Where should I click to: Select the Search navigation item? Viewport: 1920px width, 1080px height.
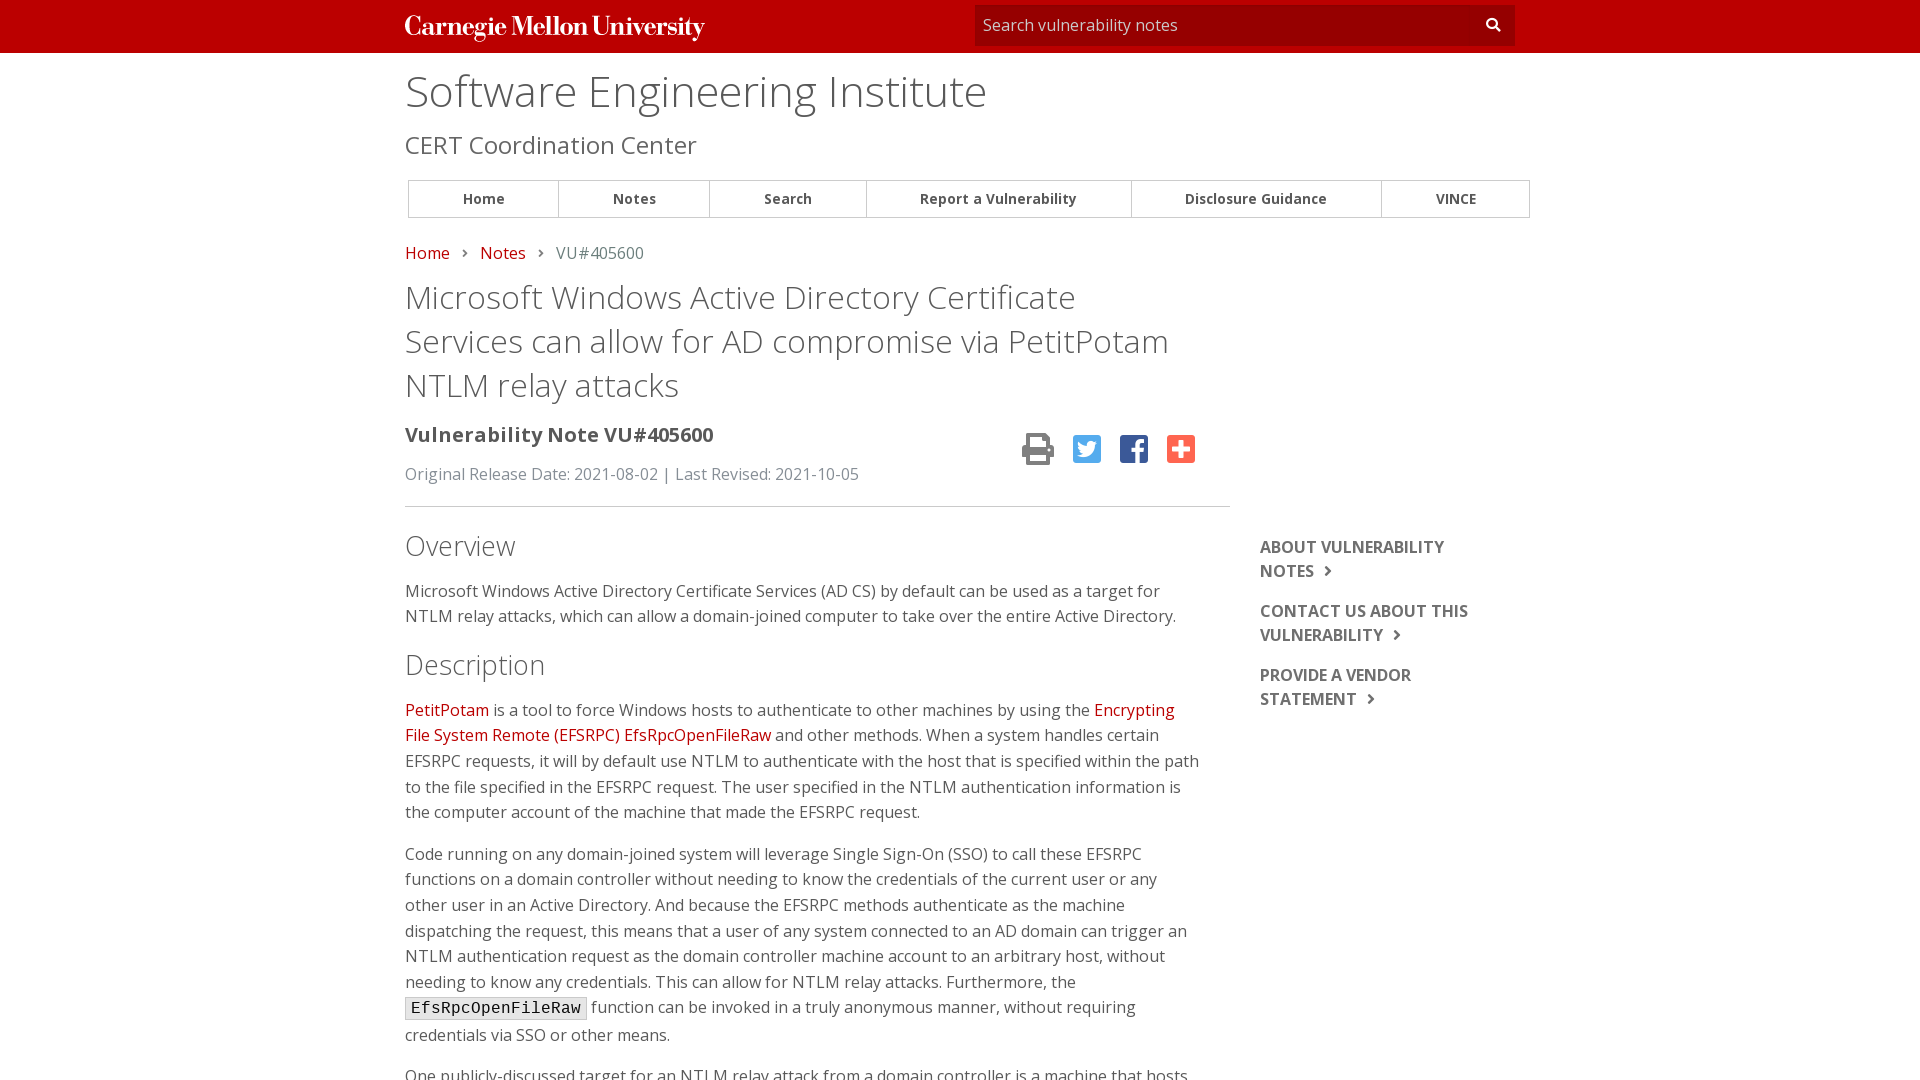tap(787, 198)
